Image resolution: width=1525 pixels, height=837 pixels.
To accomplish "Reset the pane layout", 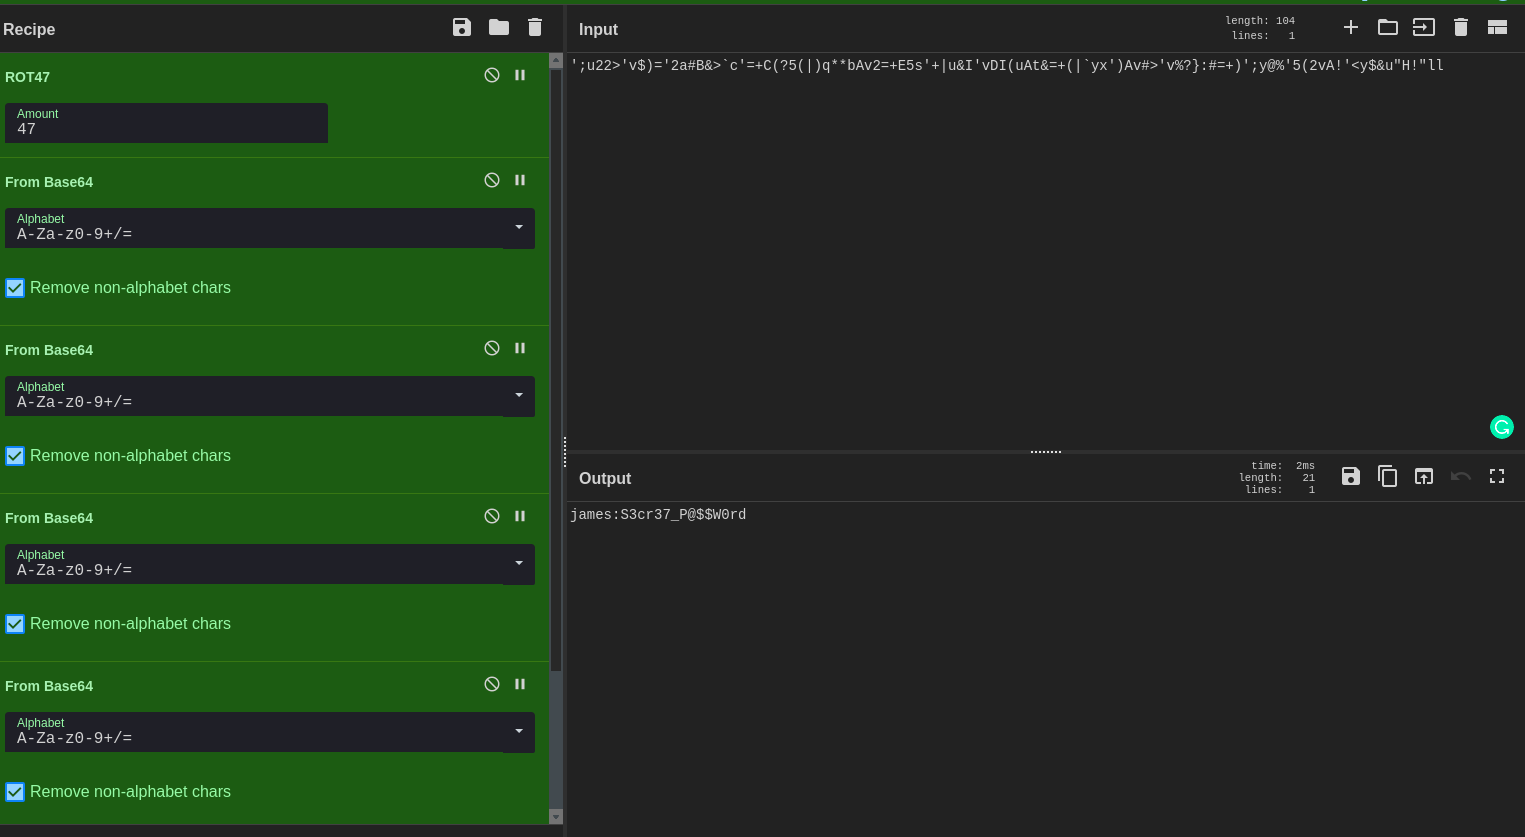I will pos(1497,27).
